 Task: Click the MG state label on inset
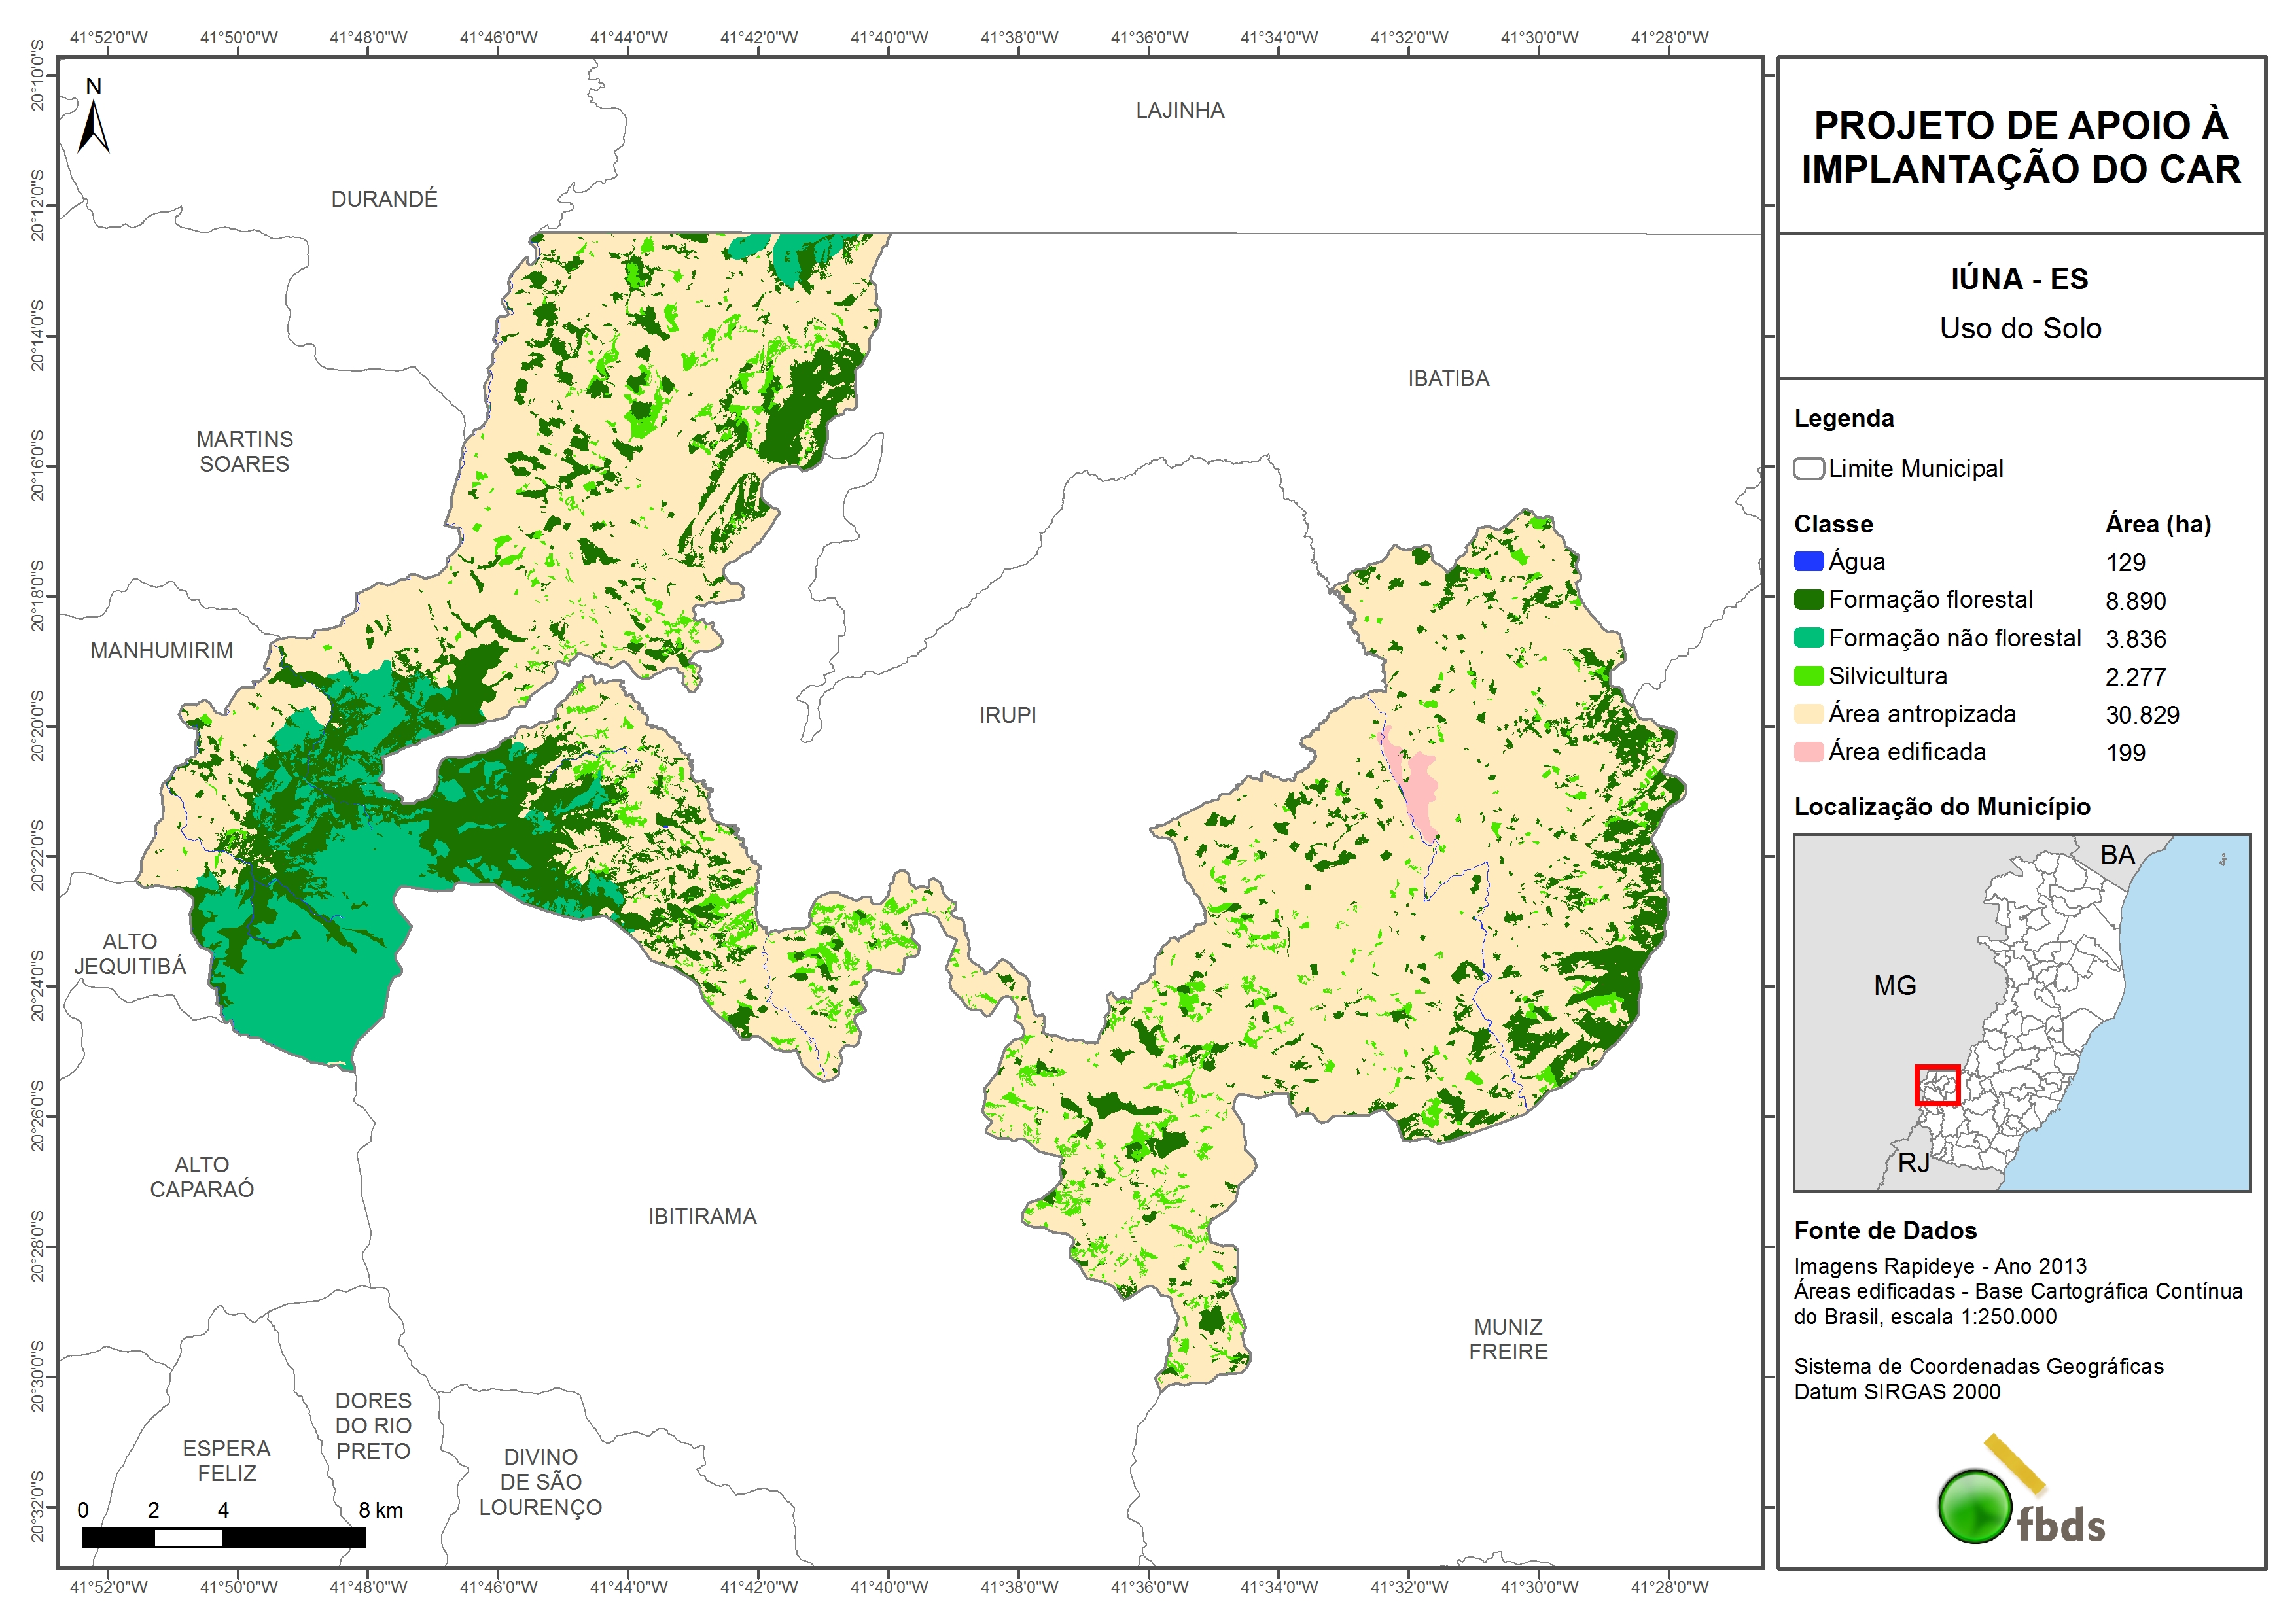click(1894, 985)
